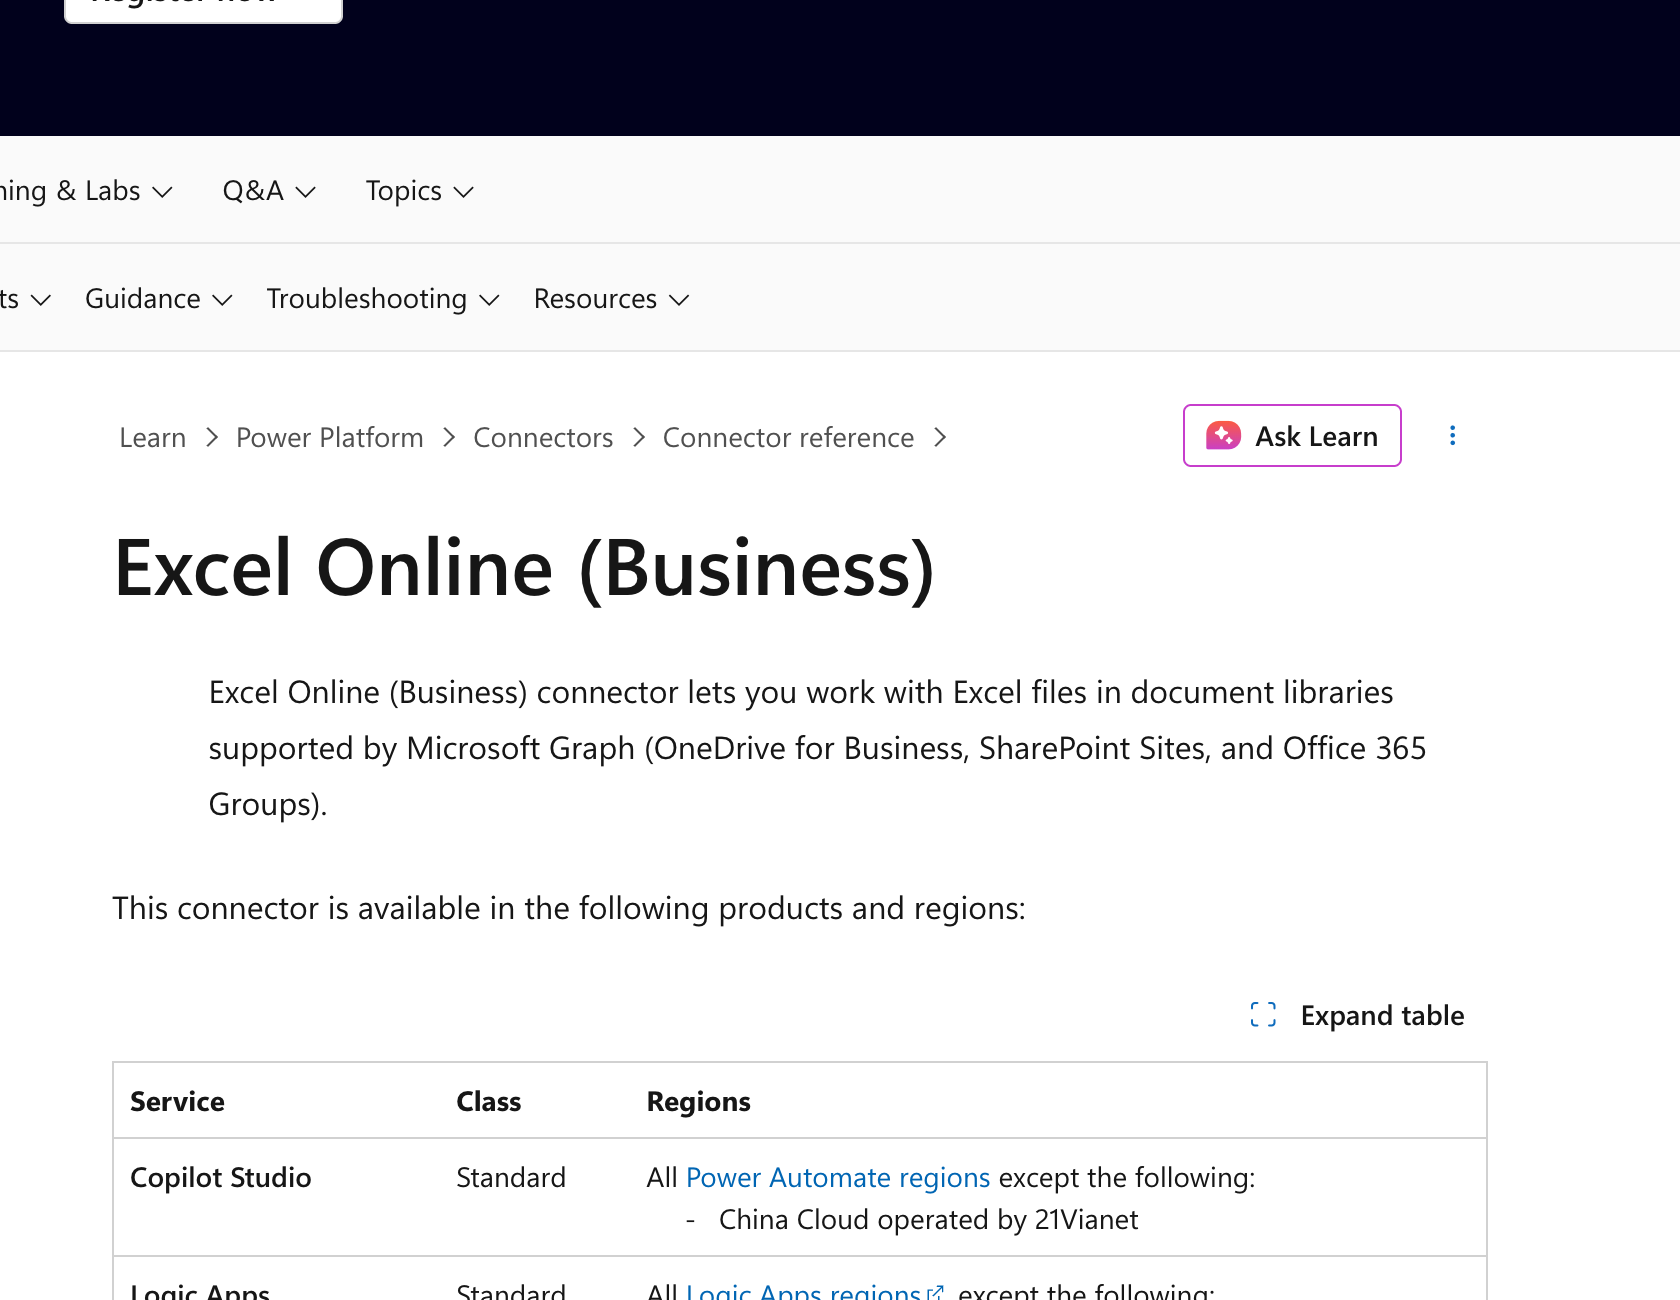Viewport: 1680px width, 1300px height.
Task: Click China Cloud operated by 21Vianet text
Action: click(x=928, y=1220)
